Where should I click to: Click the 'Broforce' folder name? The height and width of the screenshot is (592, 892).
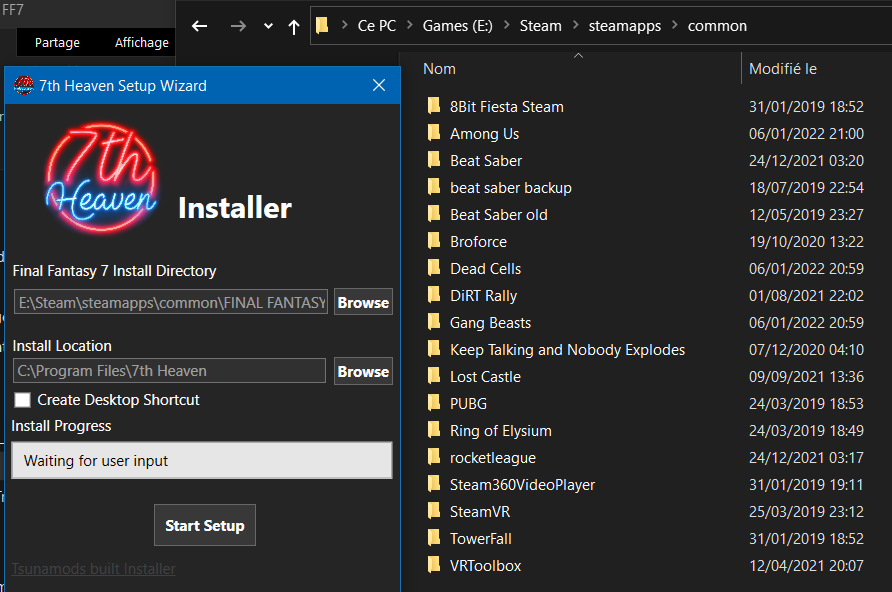tap(478, 242)
